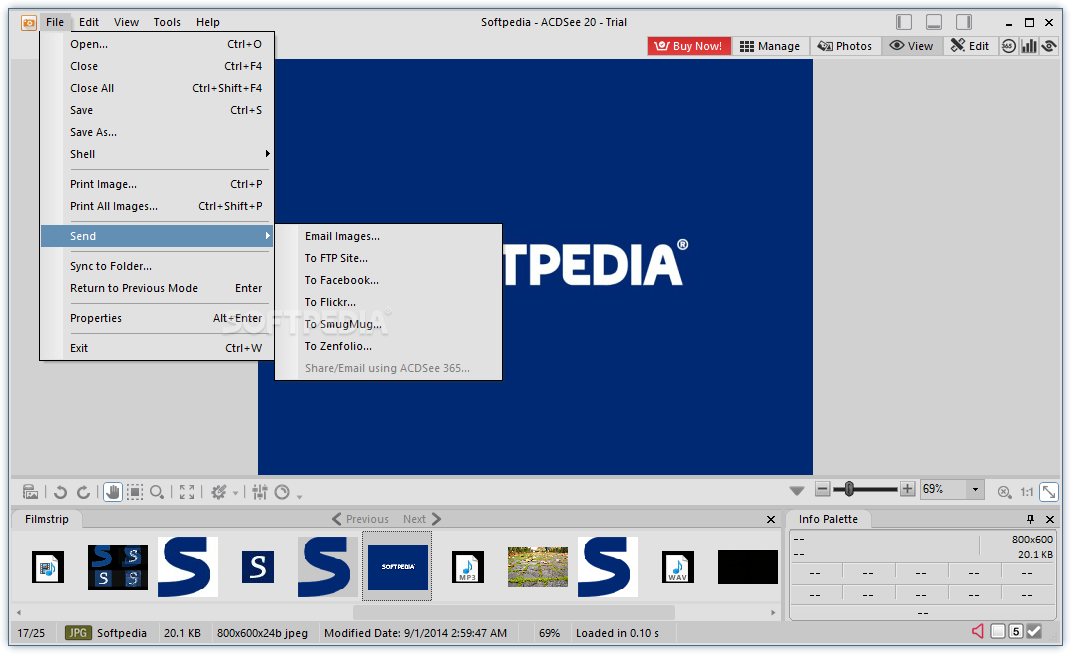This screenshot has height=654, width=1071.
Task: Click the external editor toolbar icon
Action: (30, 491)
